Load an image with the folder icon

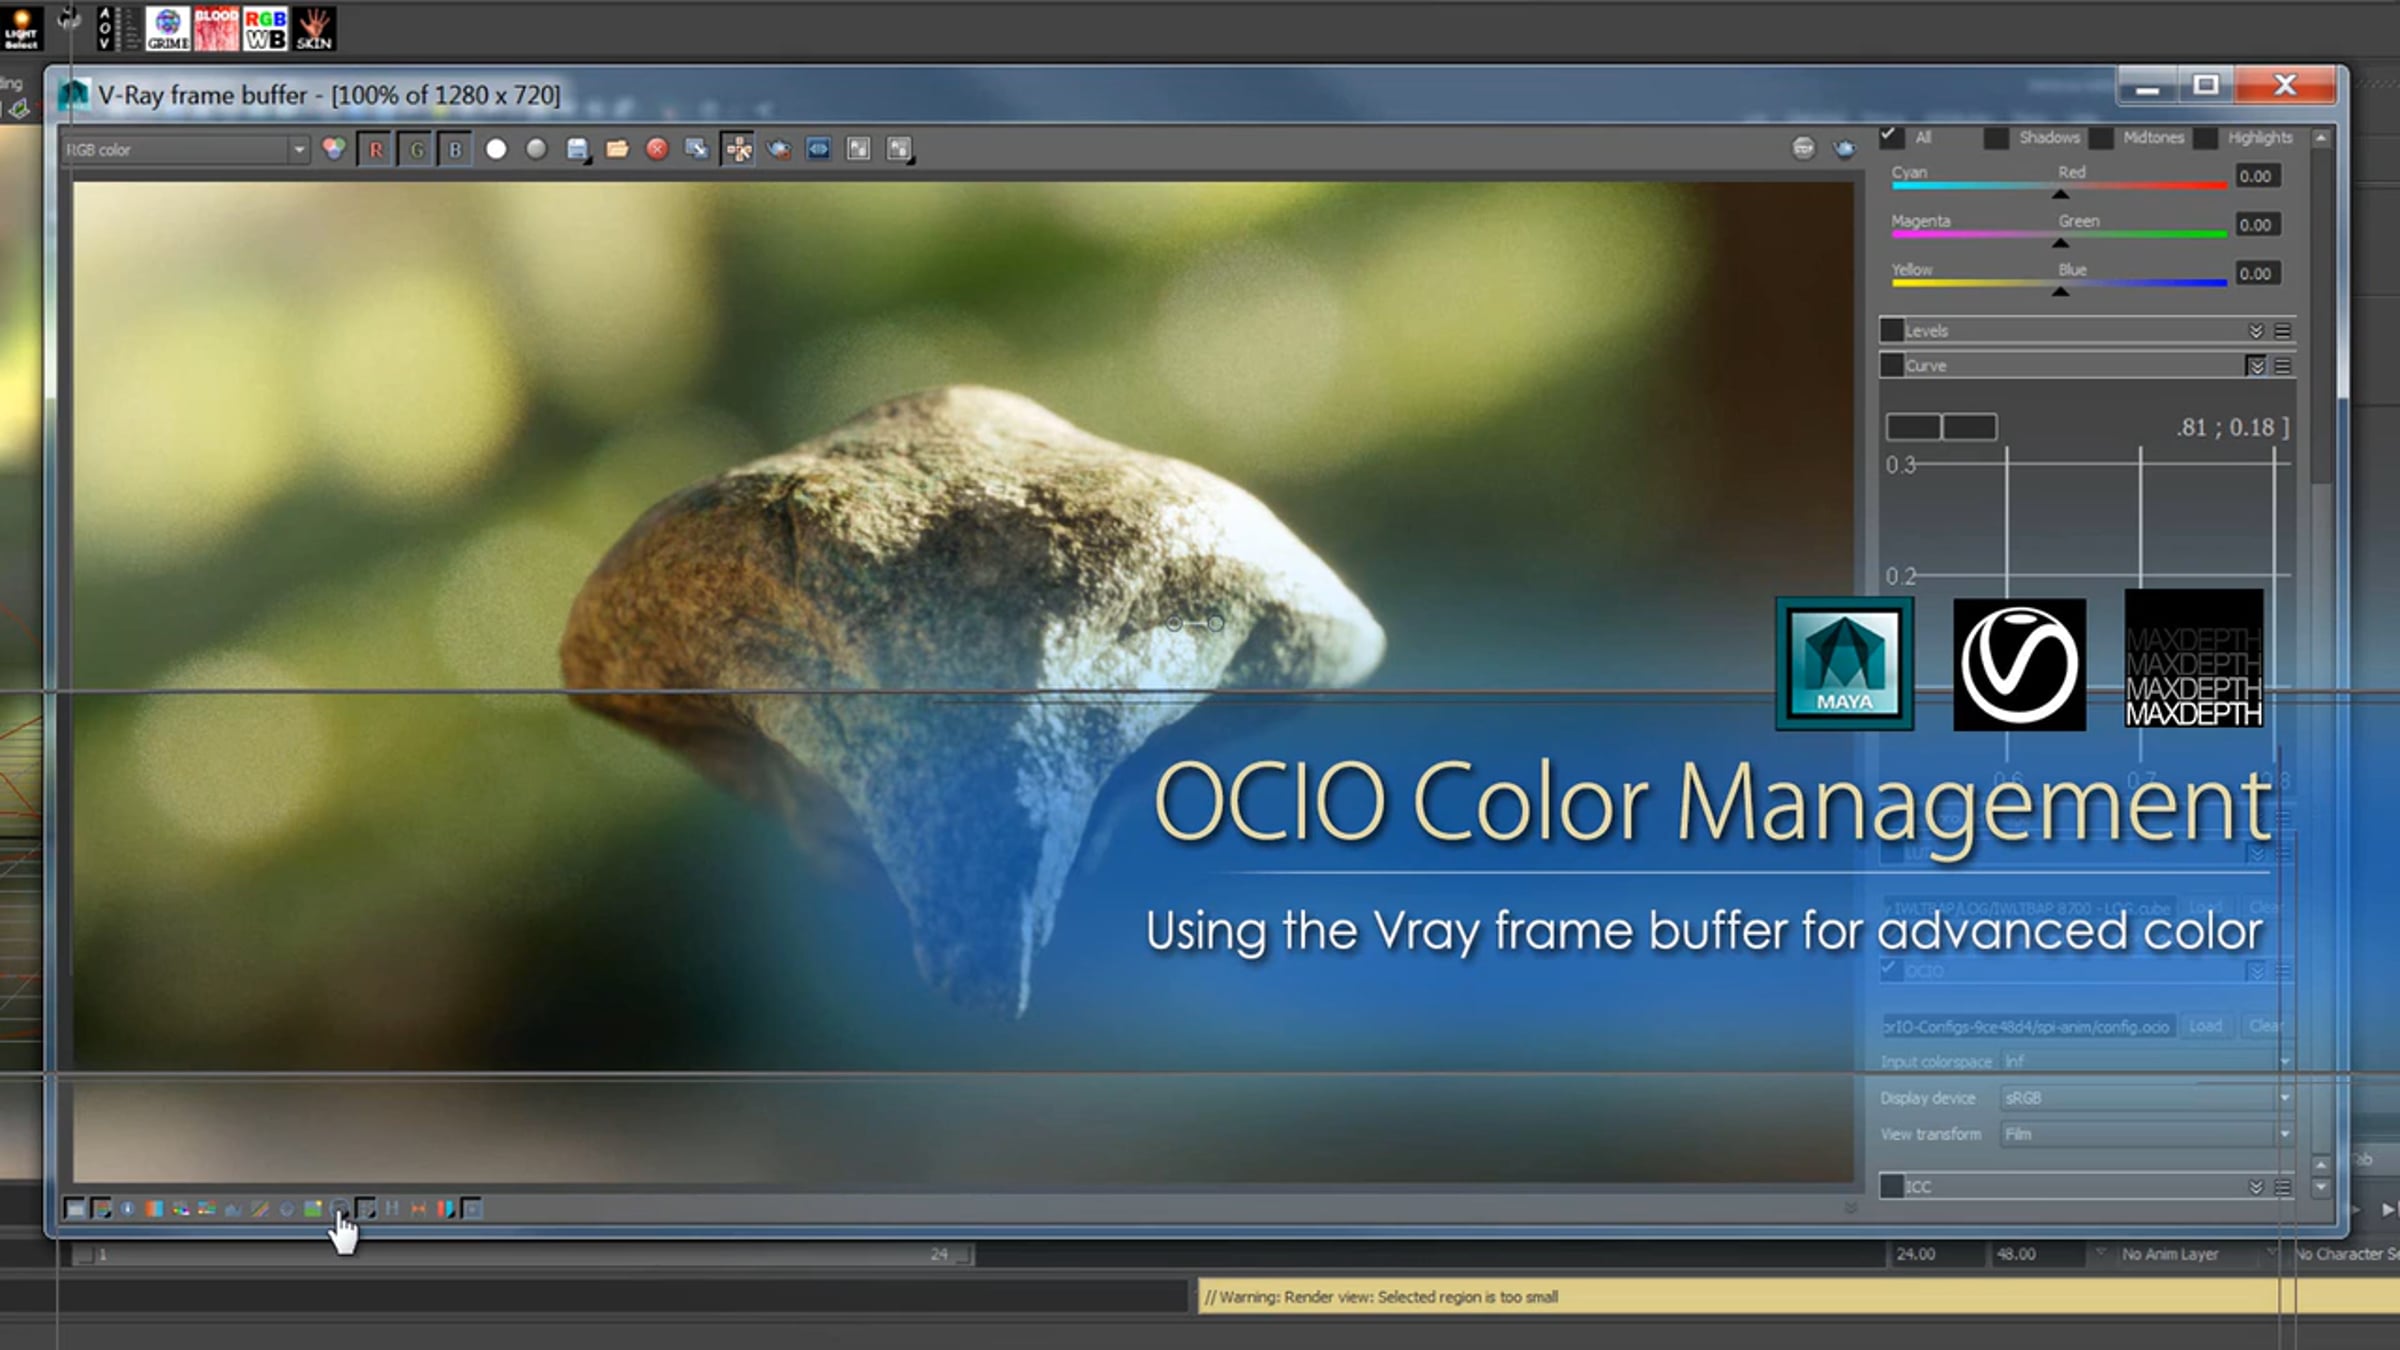(x=617, y=149)
